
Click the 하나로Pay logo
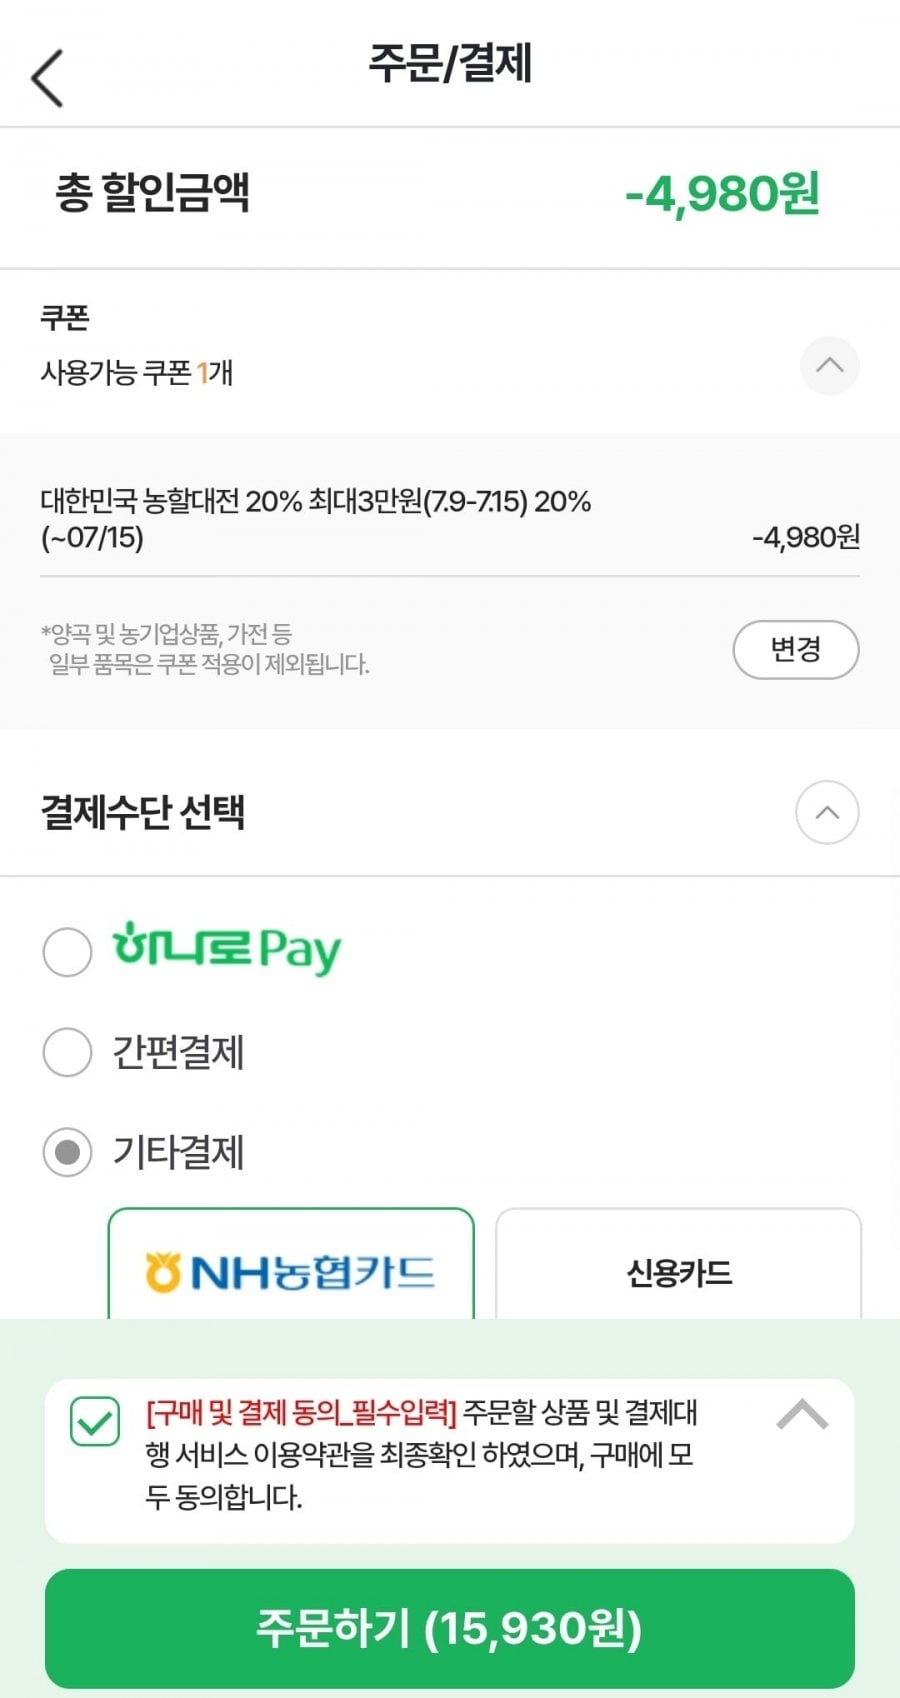[x=226, y=949]
